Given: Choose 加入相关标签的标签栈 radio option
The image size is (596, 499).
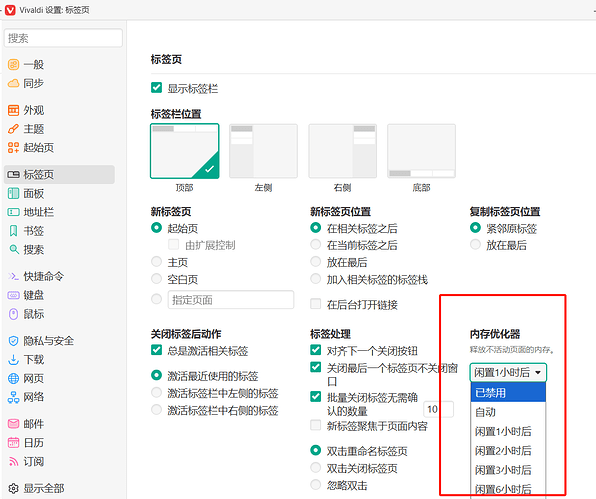Looking at the screenshot, I should pos(315,279).
